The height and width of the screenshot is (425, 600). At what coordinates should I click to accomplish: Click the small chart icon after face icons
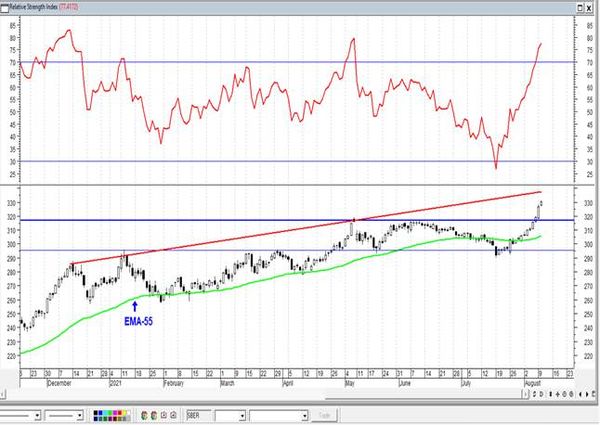164,415
